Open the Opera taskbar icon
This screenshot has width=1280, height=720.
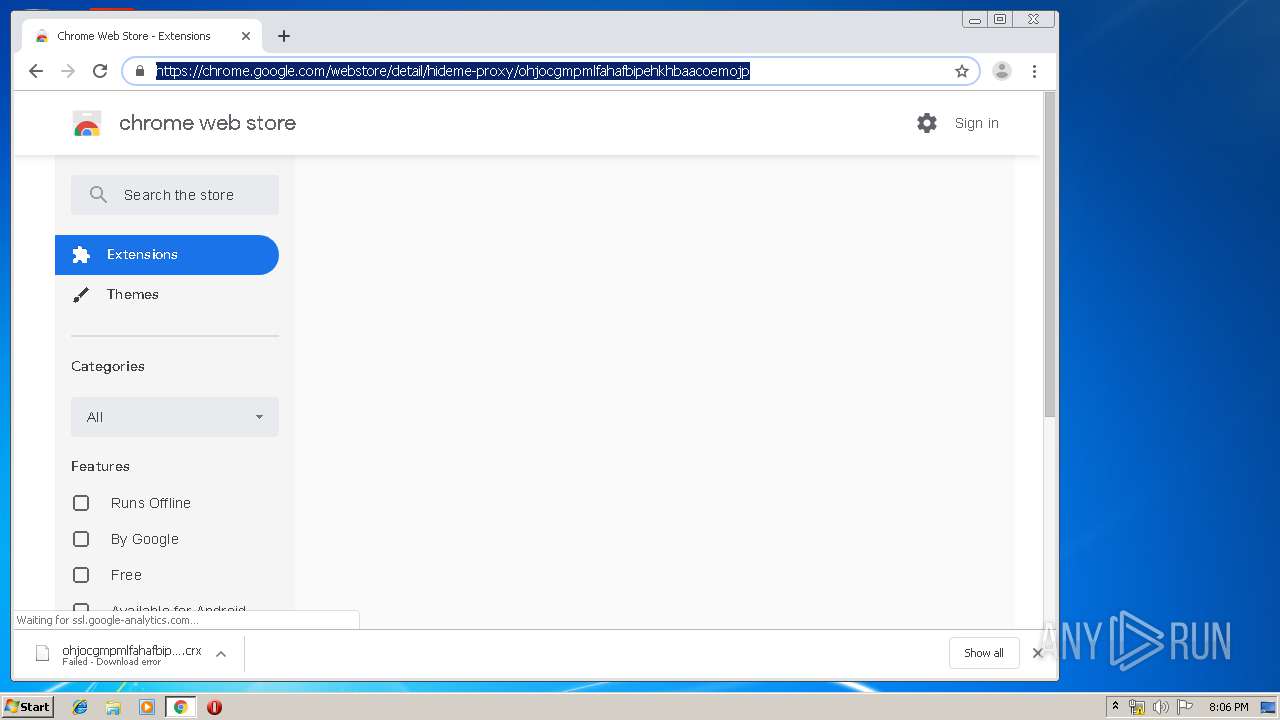(214, 707)
